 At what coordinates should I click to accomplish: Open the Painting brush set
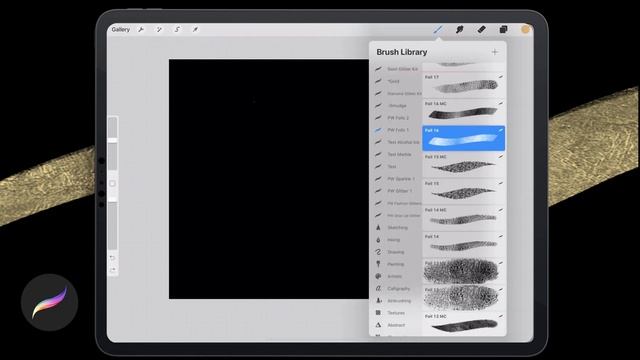point(397,264)
